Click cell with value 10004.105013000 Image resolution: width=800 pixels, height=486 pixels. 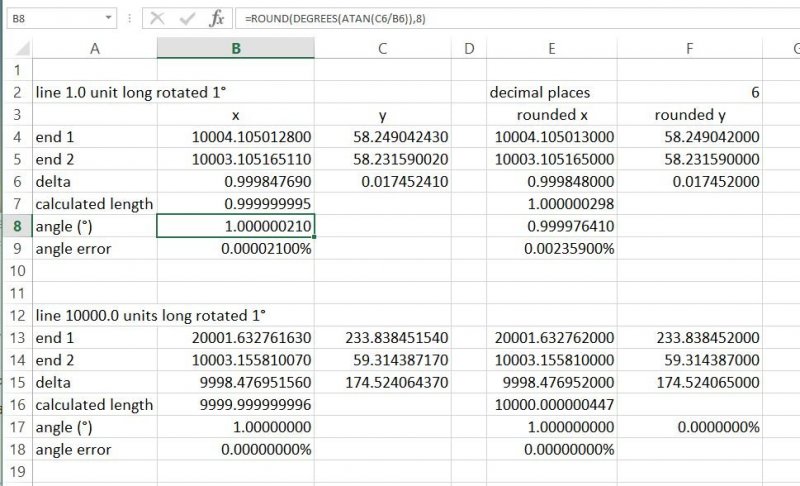(x=552, y=137)
